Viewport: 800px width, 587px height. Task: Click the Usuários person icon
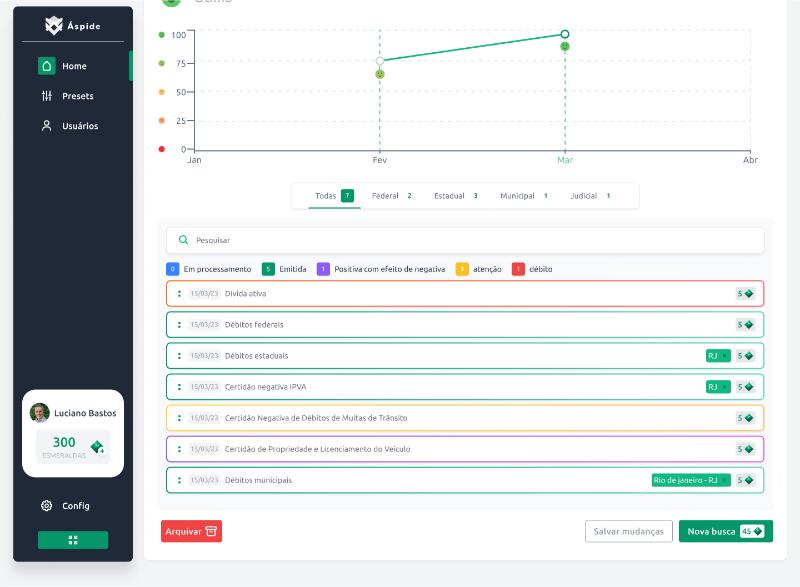pyautogui.click(x=46, y=125)
